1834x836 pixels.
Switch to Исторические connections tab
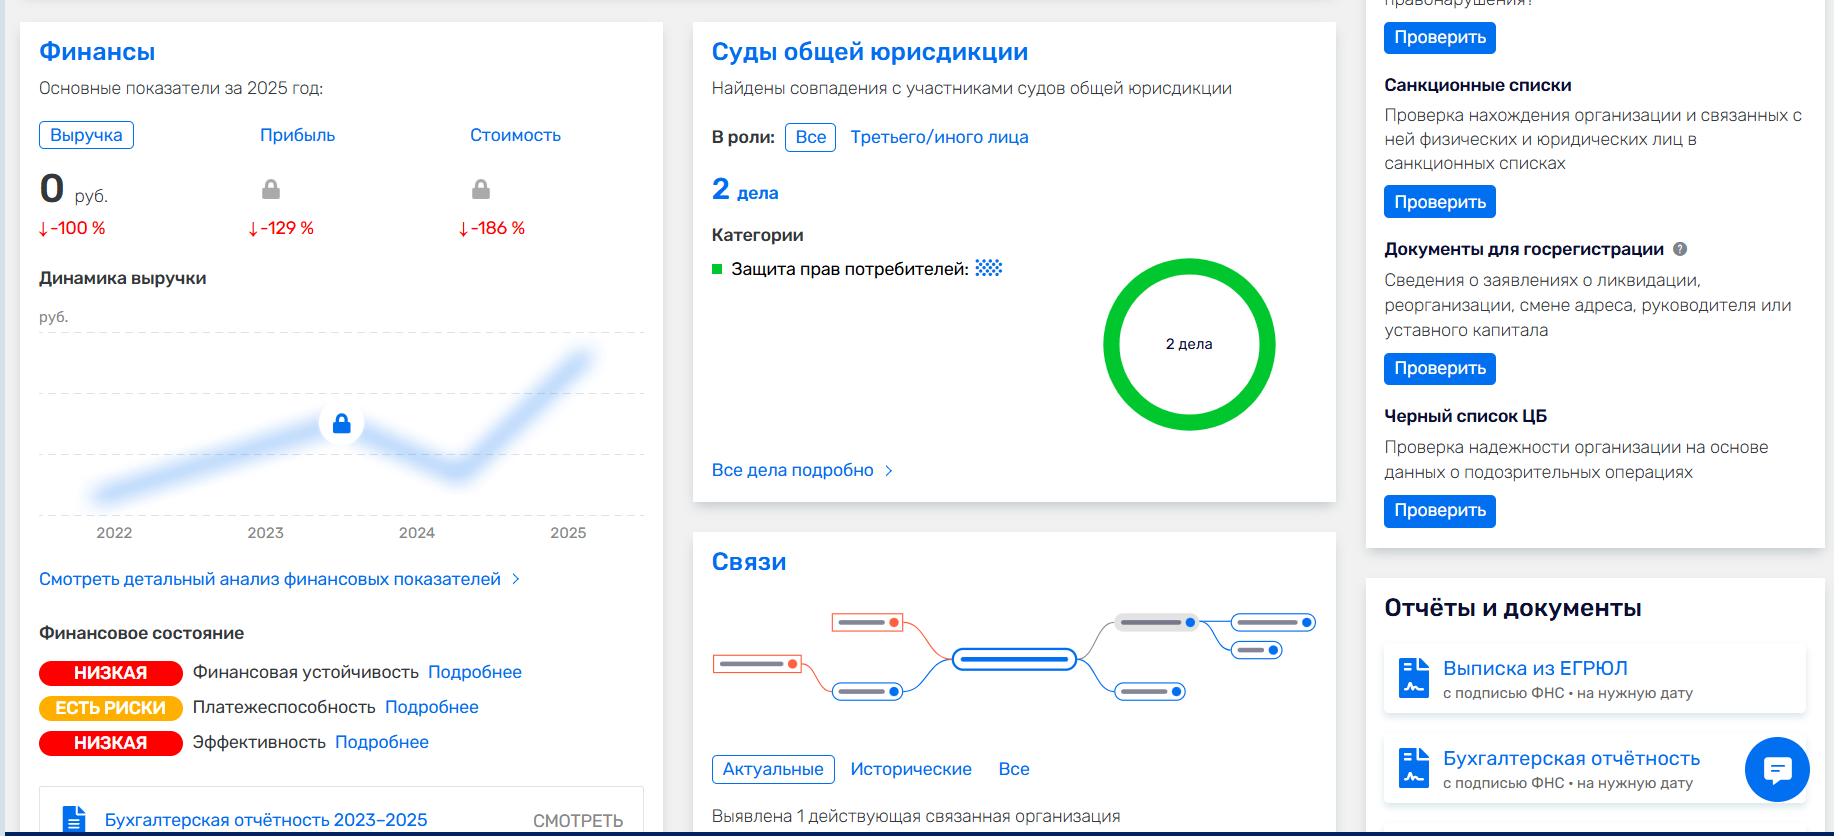[911, 769]
